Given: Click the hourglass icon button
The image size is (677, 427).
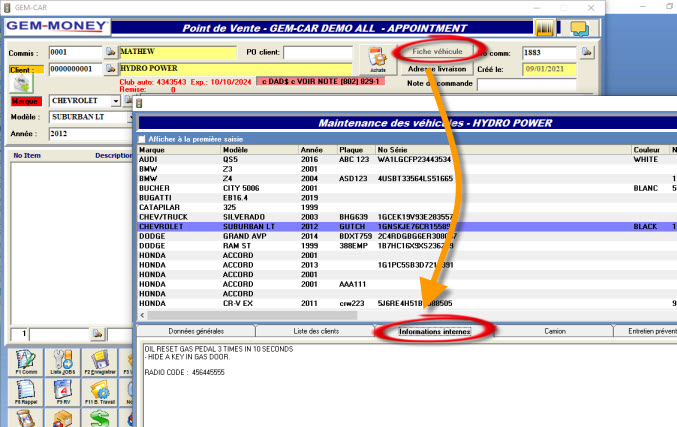Looking at the screenshot, I should click(26, 418).
